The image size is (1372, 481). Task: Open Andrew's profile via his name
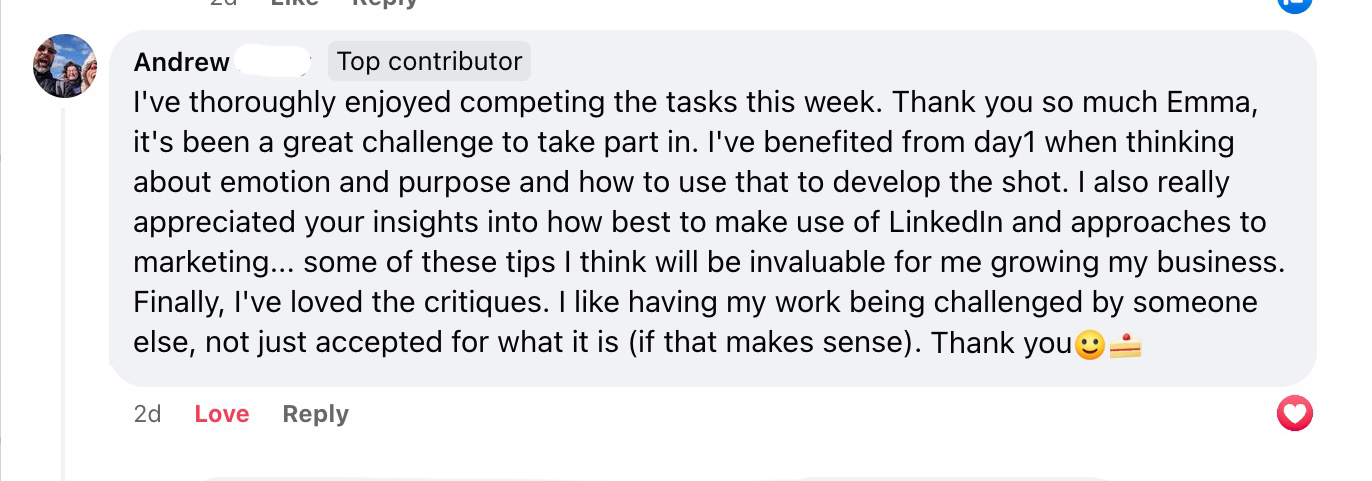pos(181,62)
